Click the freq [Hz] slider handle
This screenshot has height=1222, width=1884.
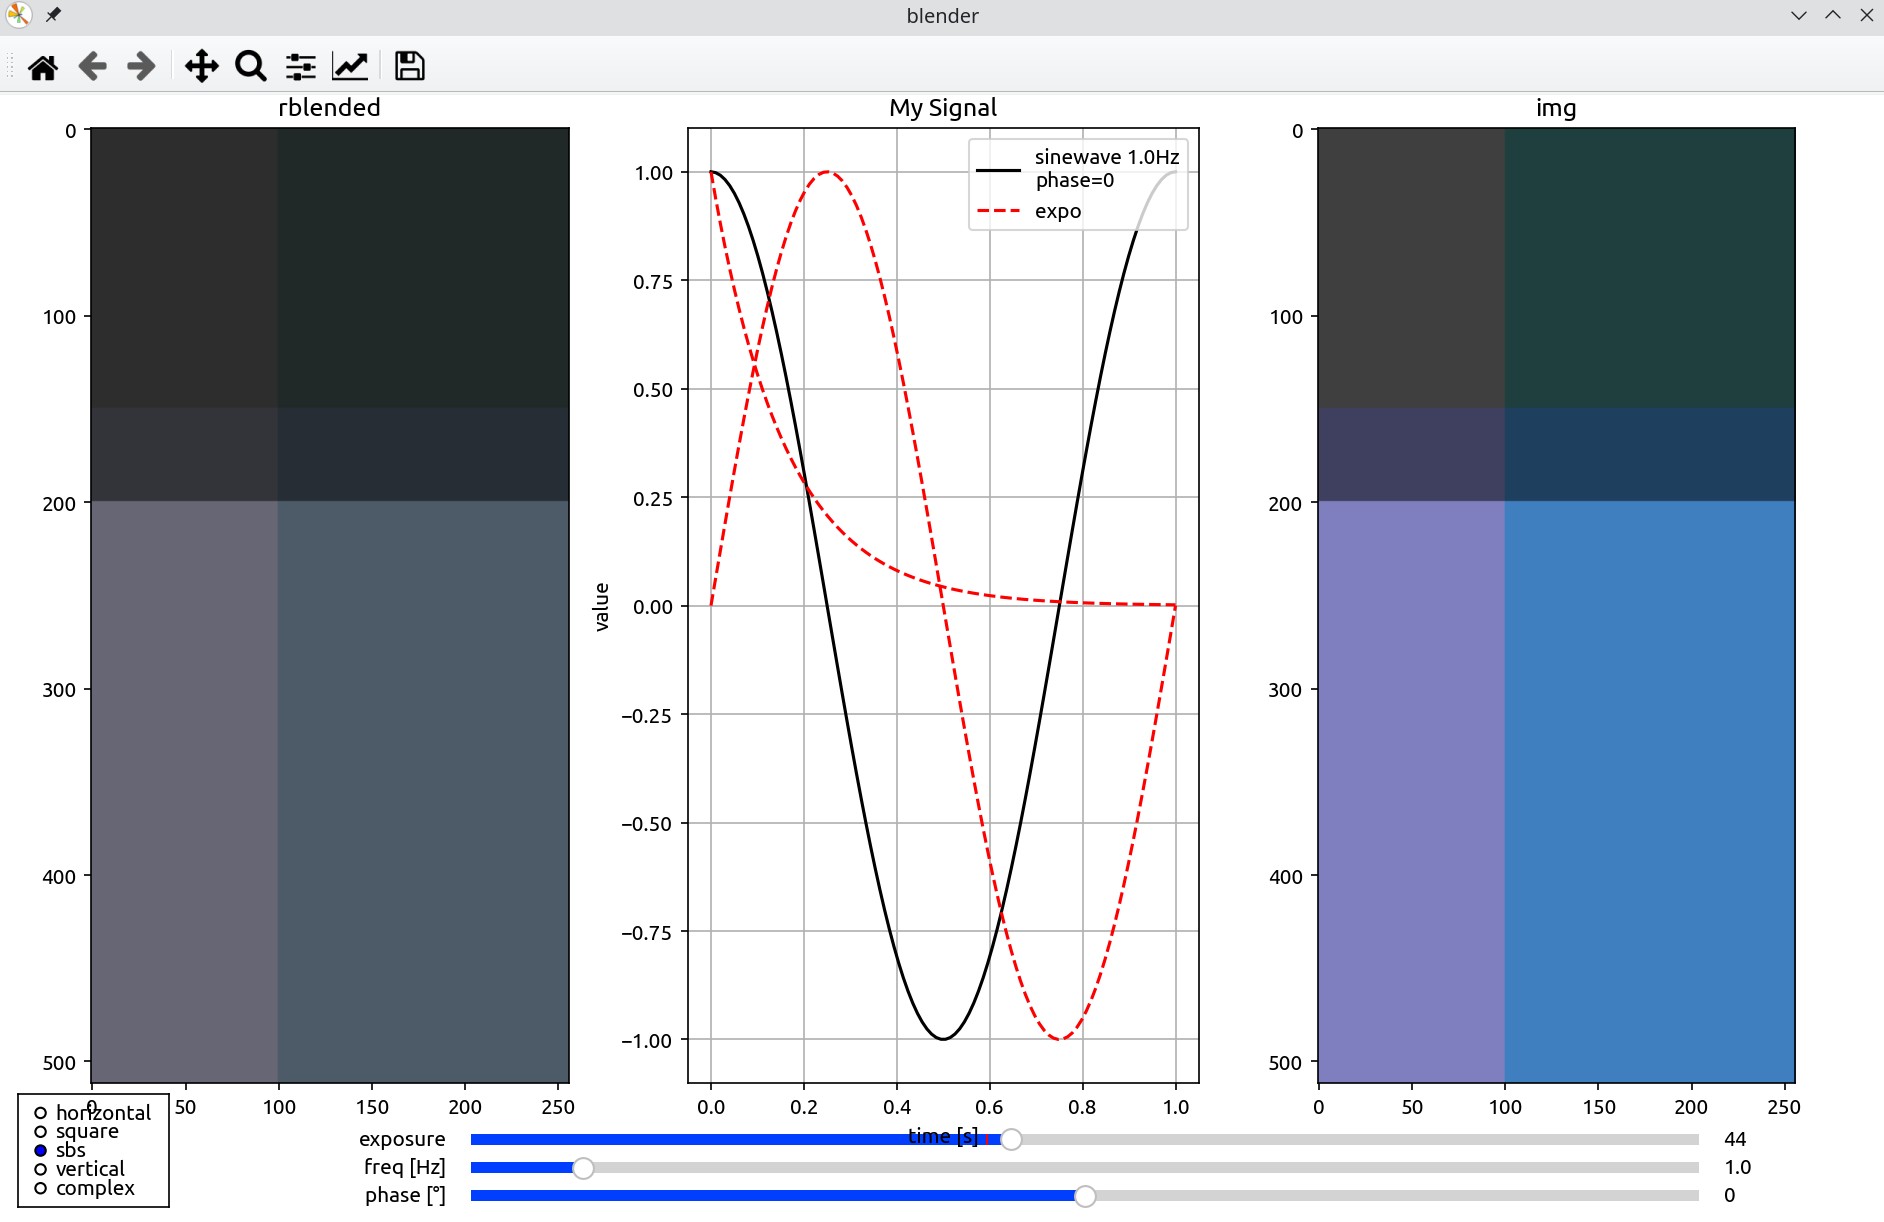pos(583,1168)
